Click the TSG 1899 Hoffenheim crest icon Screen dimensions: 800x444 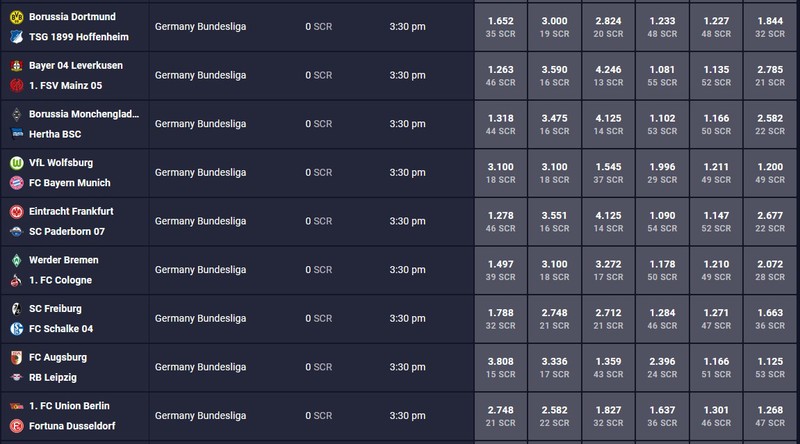click(x=16, y=37)
